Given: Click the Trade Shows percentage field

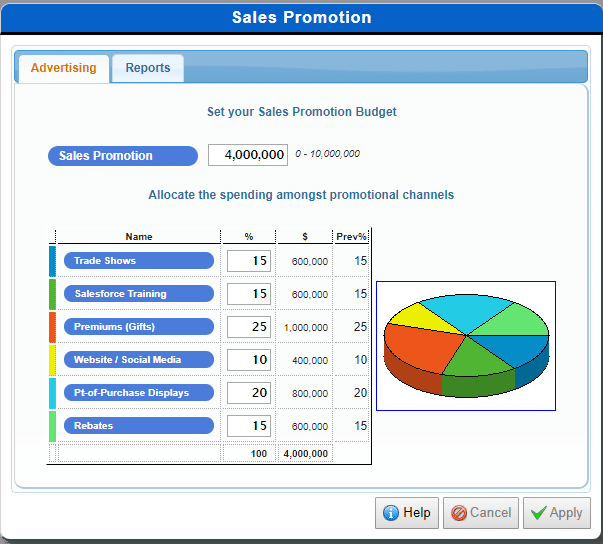Looking at the screenshot, I should point(249,261).
